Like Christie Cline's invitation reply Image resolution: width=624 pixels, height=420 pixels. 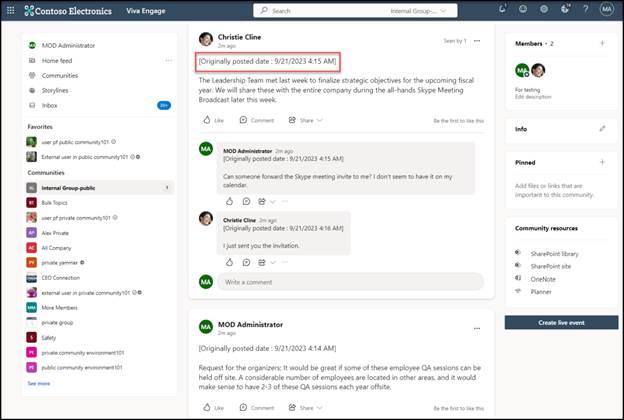230,262
